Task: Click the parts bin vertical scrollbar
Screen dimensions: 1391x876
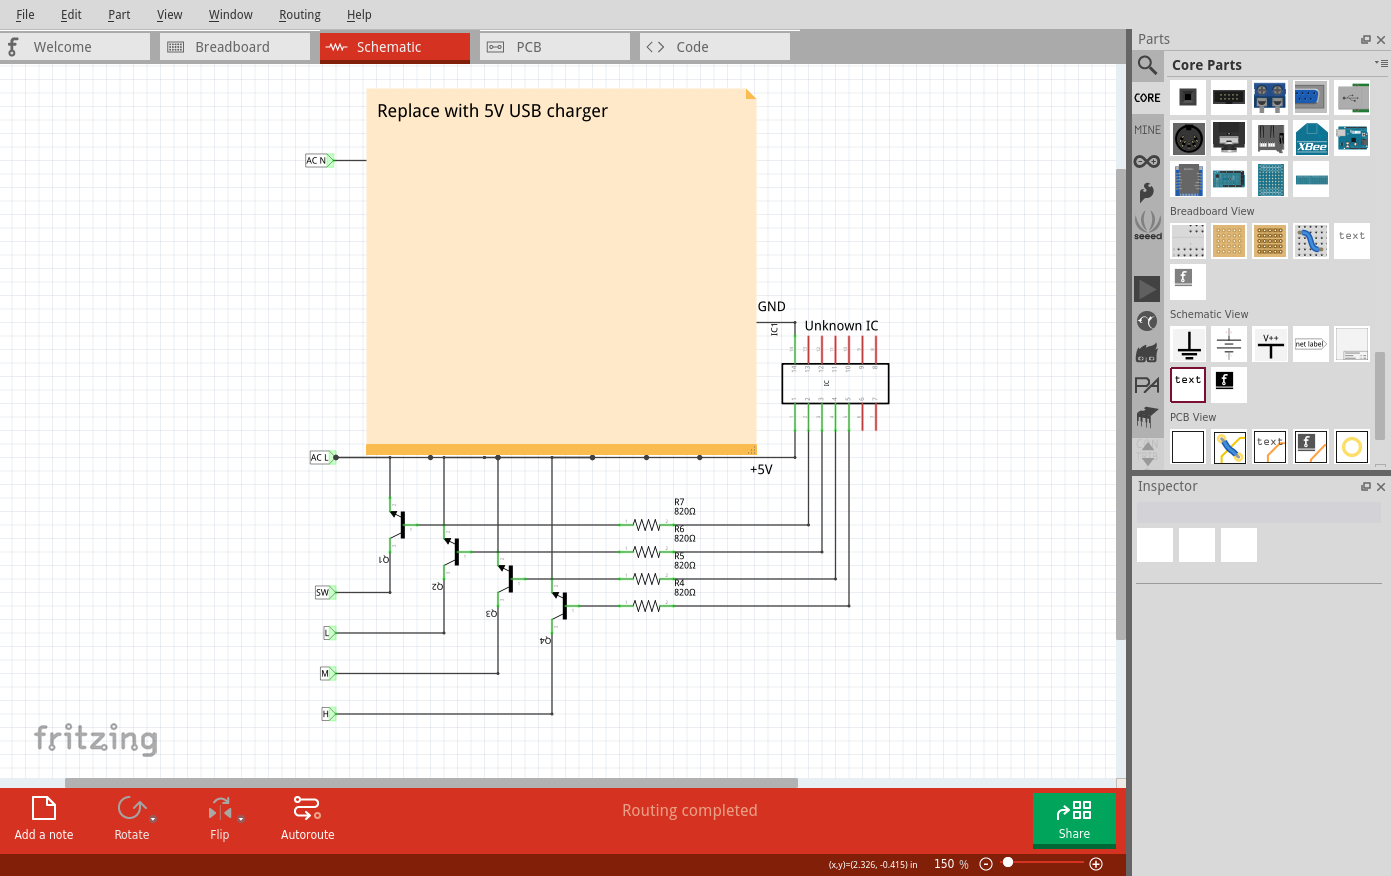Action: (1380, 396)
